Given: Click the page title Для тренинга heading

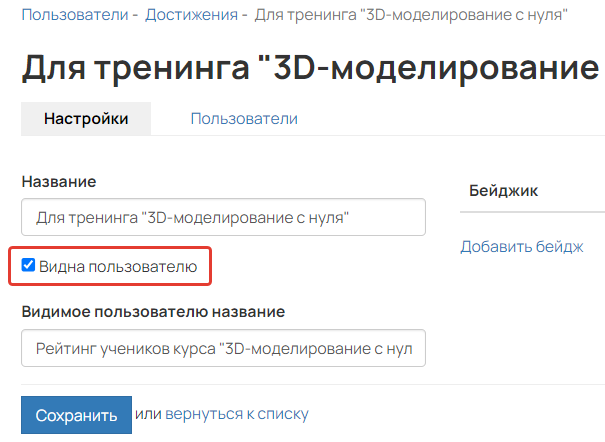Looking at the screenshot, I should tap(311, 68).
